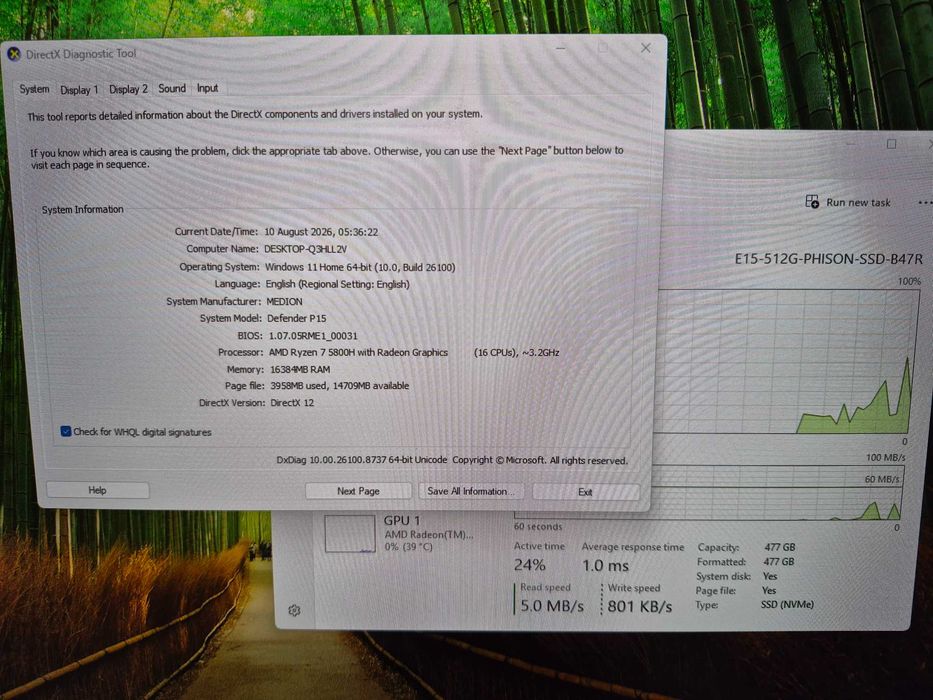Click the DirectX Diagnostic Tool title icon
The width and height of the screenshot is (933, 700).
pos(14,54)
